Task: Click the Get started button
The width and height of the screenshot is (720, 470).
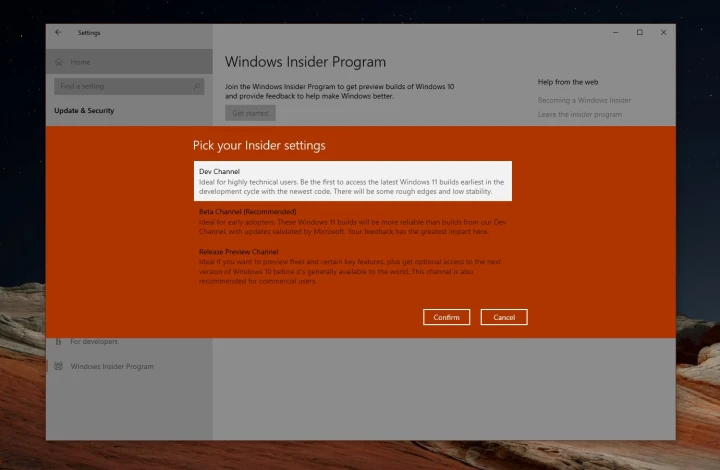Action: pos(249,113)
